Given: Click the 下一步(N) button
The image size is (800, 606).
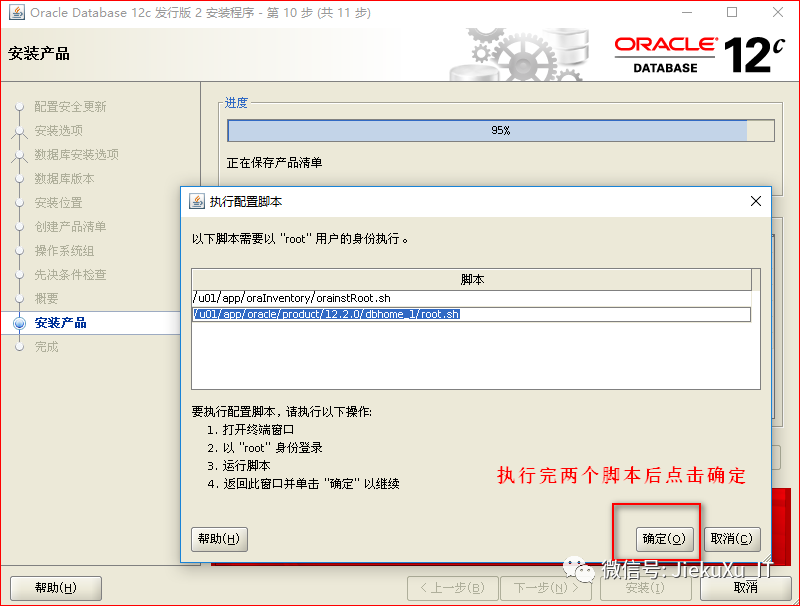Looking at the screenshot, I should click(545, 588).
